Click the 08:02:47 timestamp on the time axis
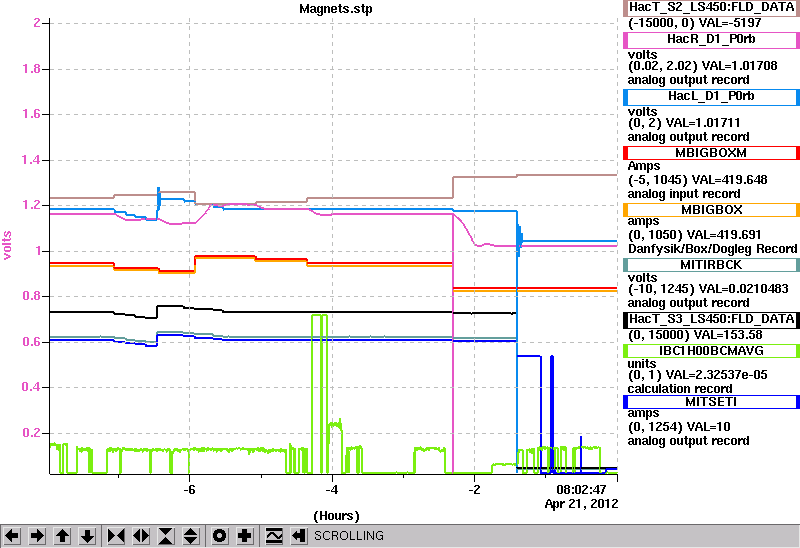The height and width of the screenshot is (548, 800). point(581,490)
